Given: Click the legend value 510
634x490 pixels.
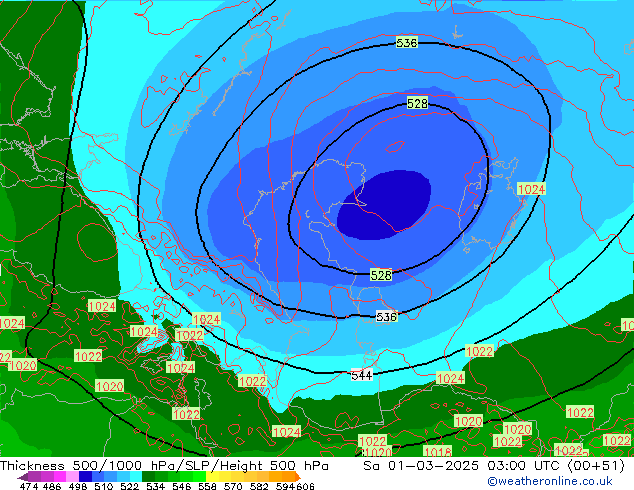Looking at the screenshot, I should 104,486.
